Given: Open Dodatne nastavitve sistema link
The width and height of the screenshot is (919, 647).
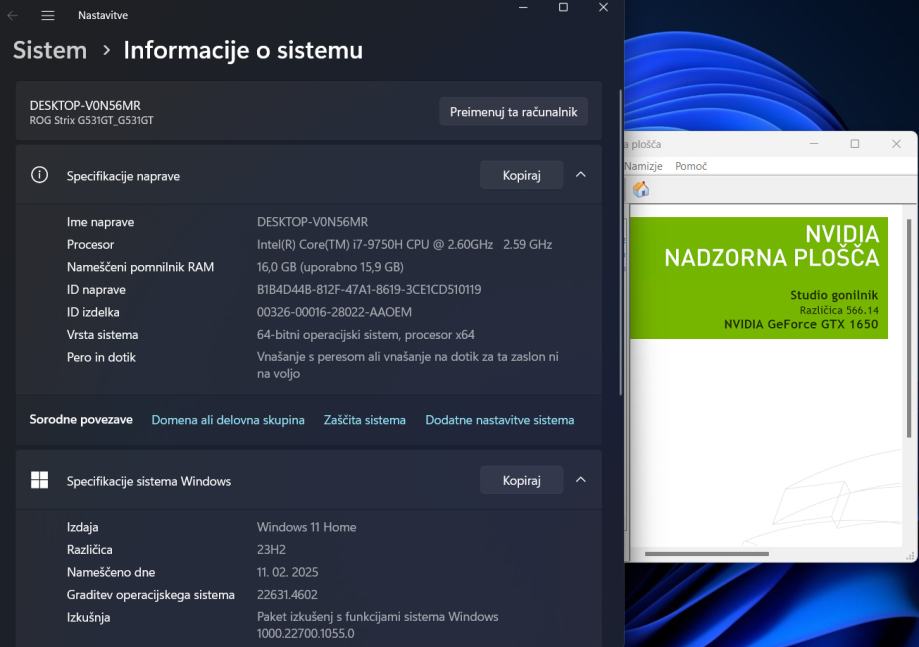Looking at the screenshot, I should [500, 420].
